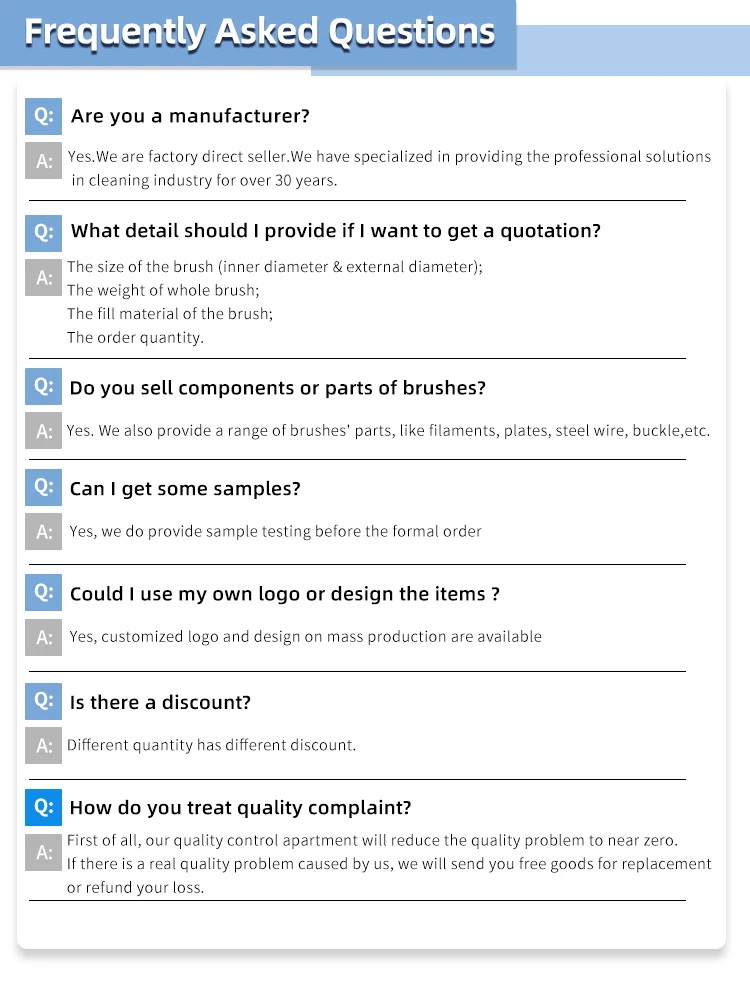Click the A: icon beside 'Different quantity has different discount'
Viewport: 750px width, 998px height.
43,745
